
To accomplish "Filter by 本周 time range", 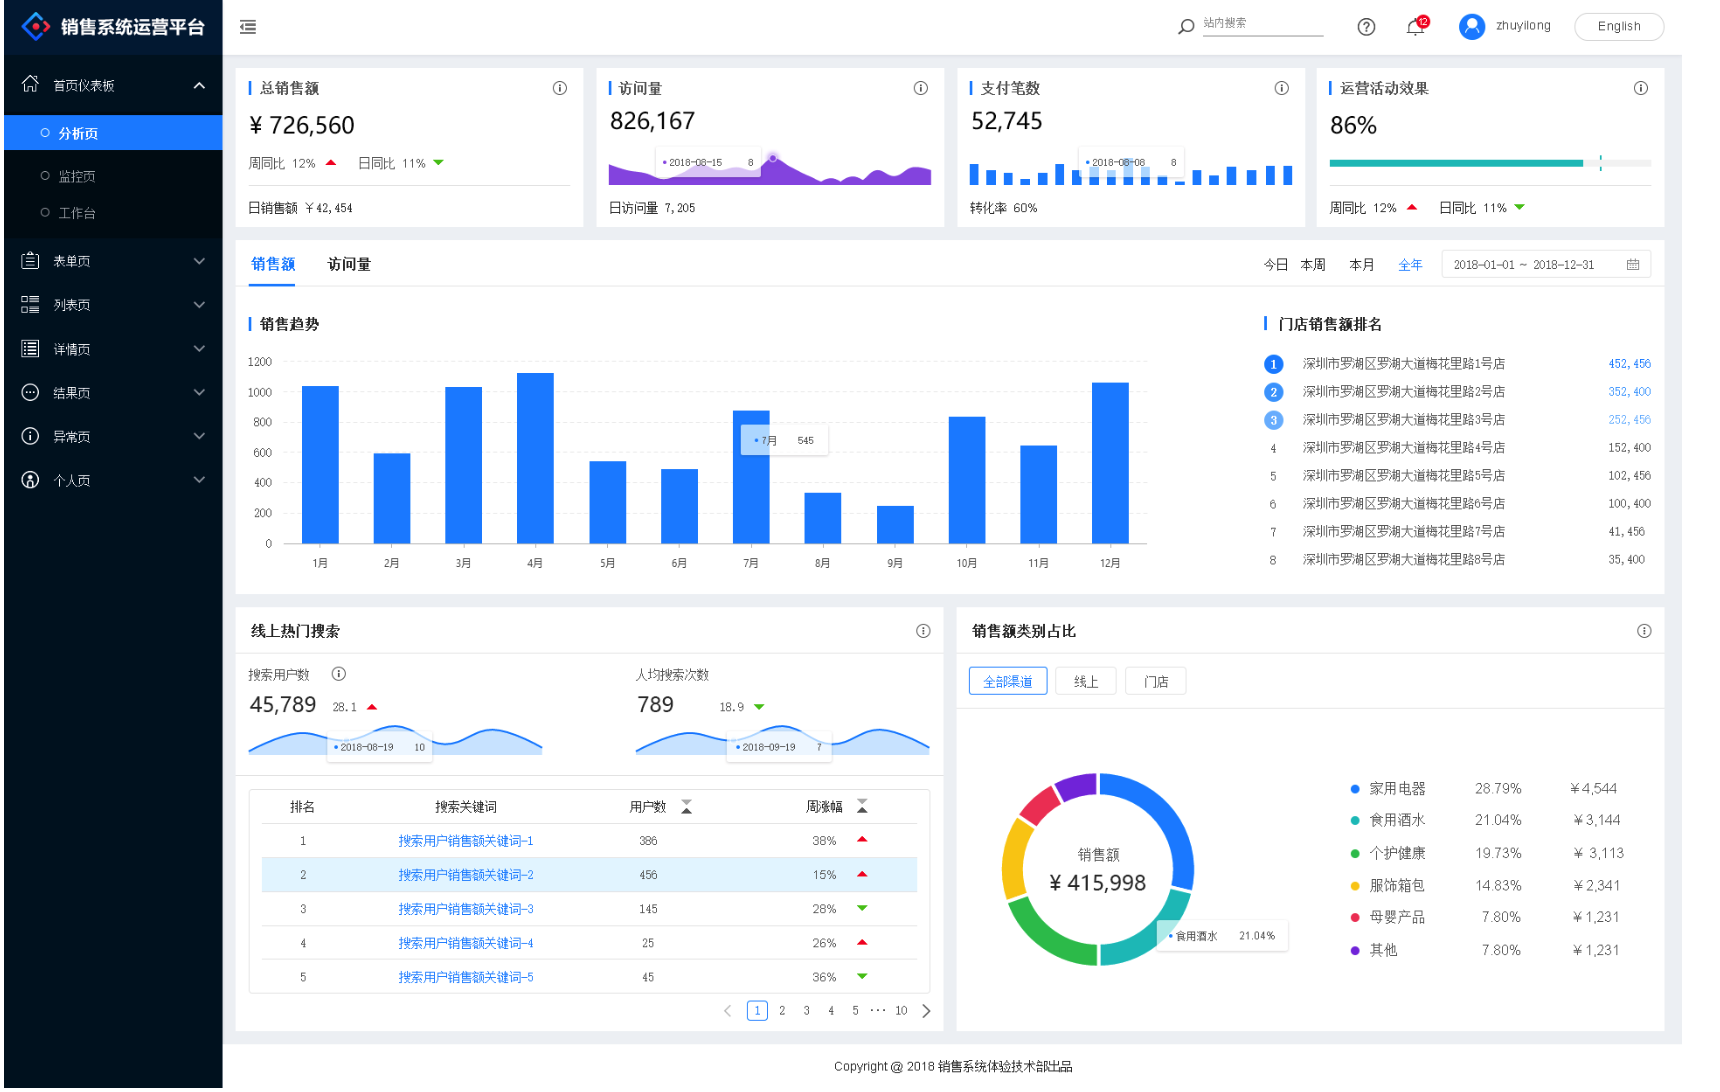I will click(x=1313, y=265).
